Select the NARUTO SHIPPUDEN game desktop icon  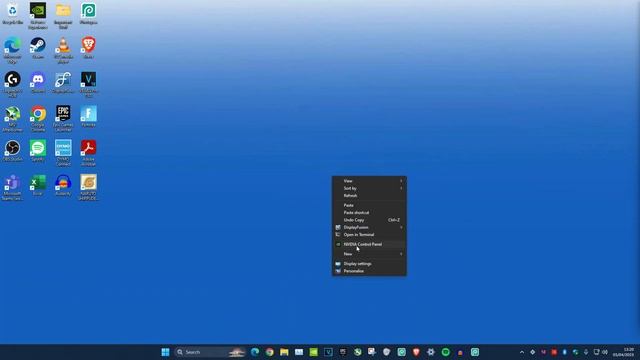click(89, 187)
